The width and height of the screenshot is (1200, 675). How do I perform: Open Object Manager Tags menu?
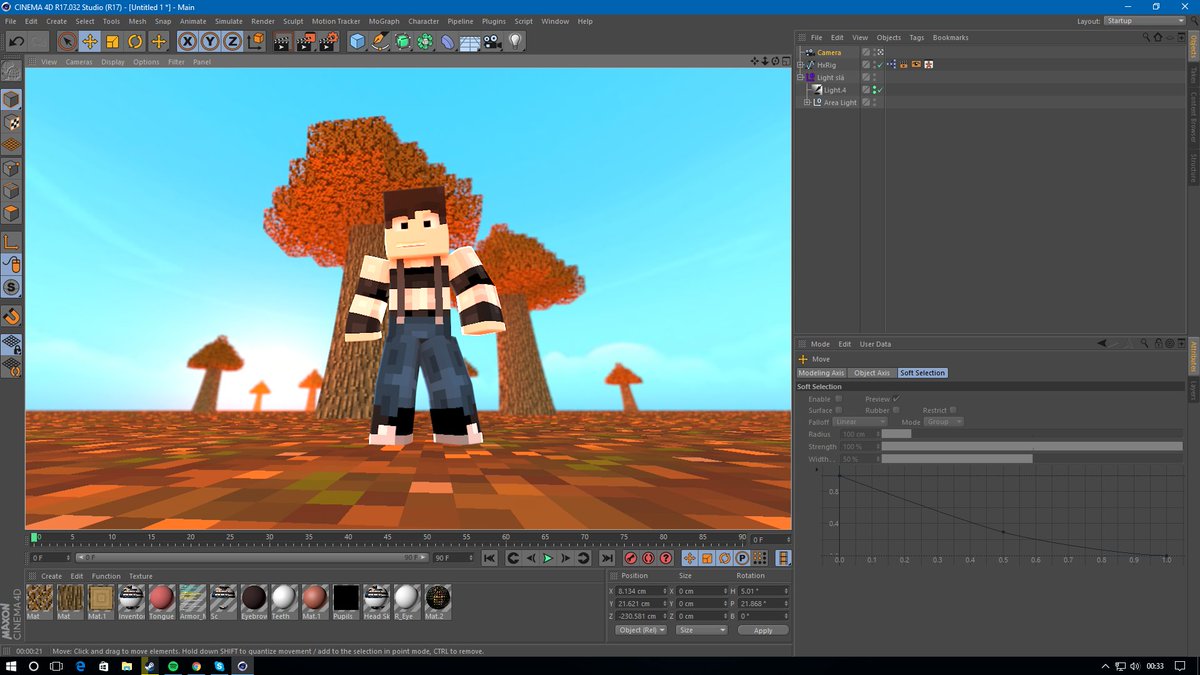tap(916, 37)
